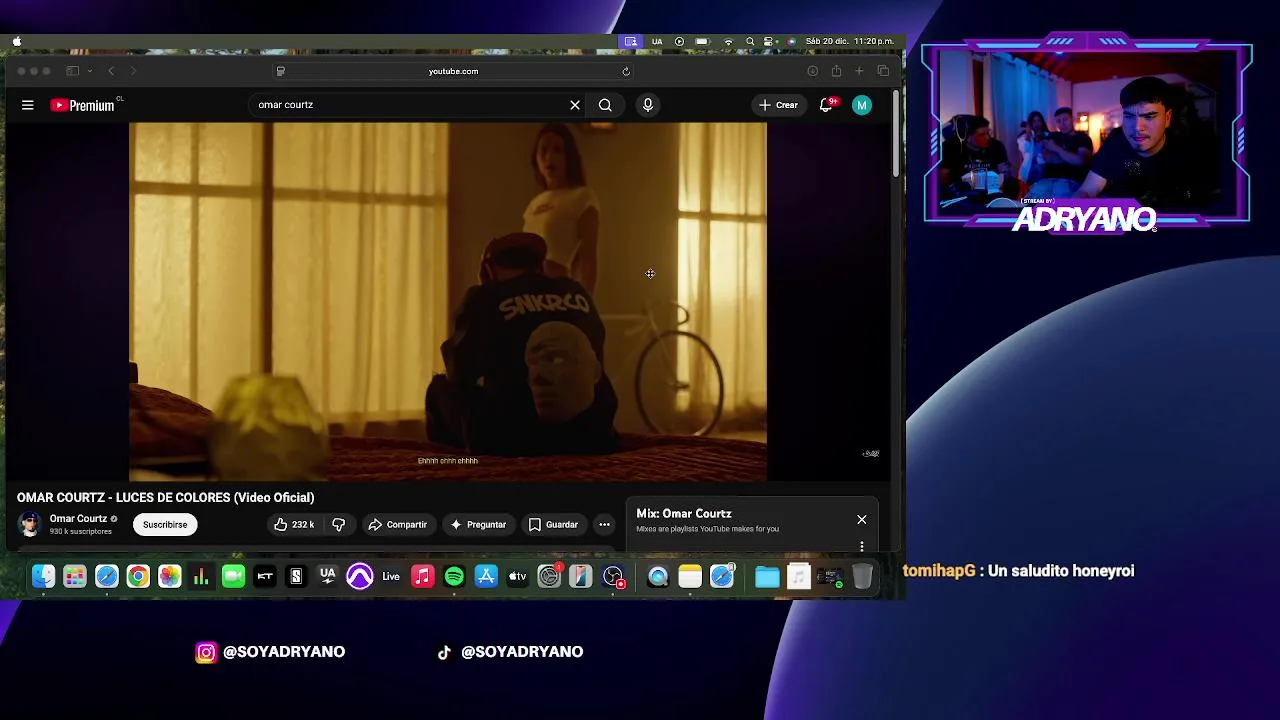The image size is (1280, 720).
Task: Go to YouTube Premium home logo
Action: [83, 105]
